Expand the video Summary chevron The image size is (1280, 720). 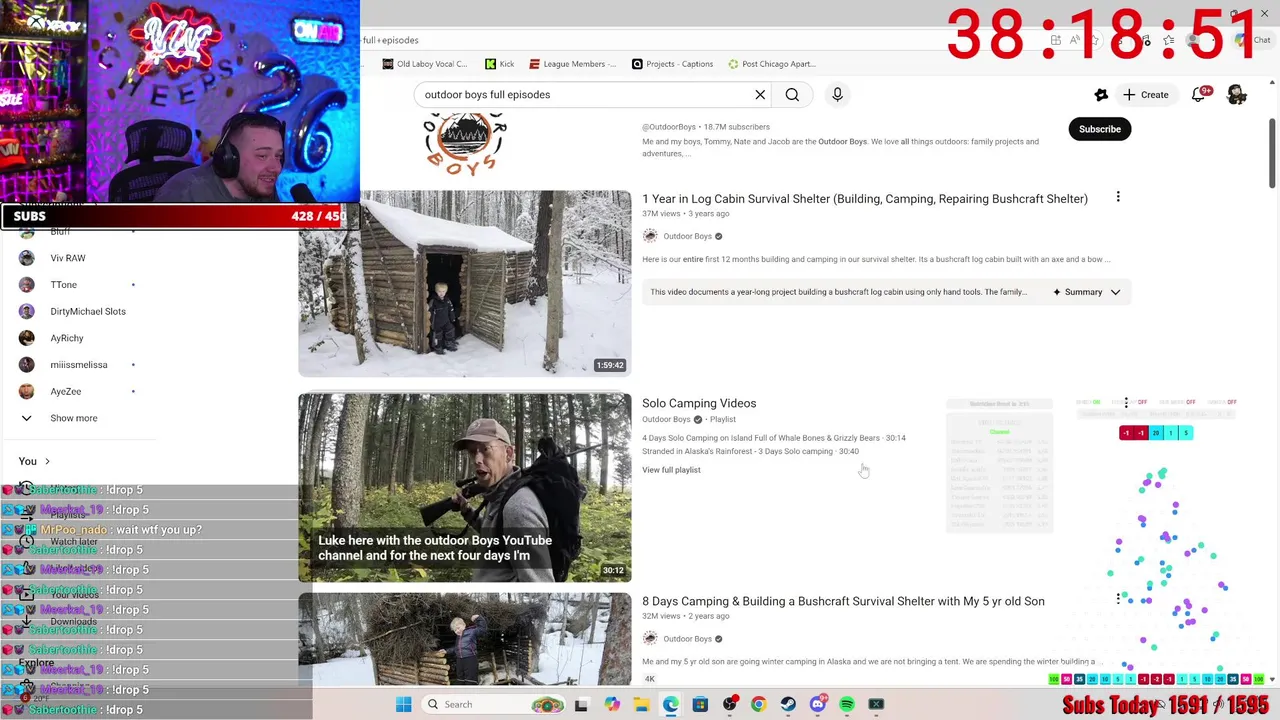[1115, 292]
